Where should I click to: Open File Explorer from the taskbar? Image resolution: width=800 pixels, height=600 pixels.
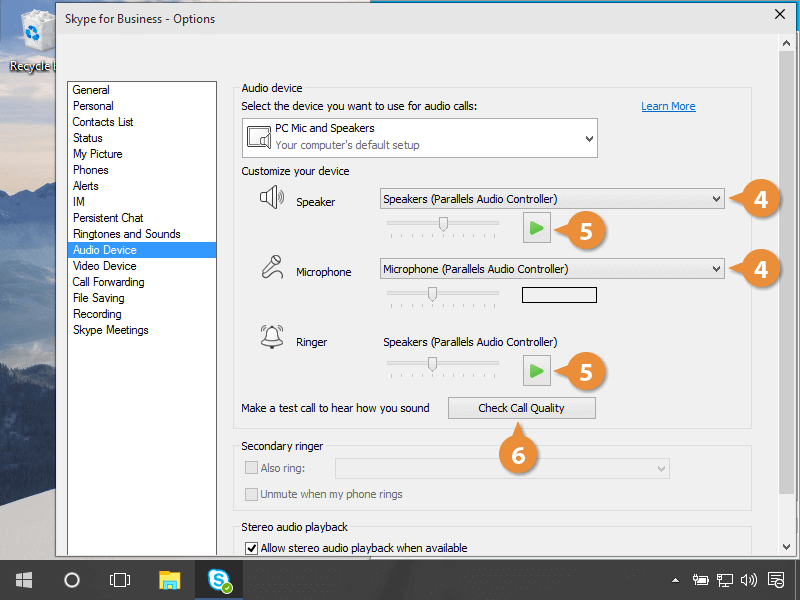[x=170, y=580]
